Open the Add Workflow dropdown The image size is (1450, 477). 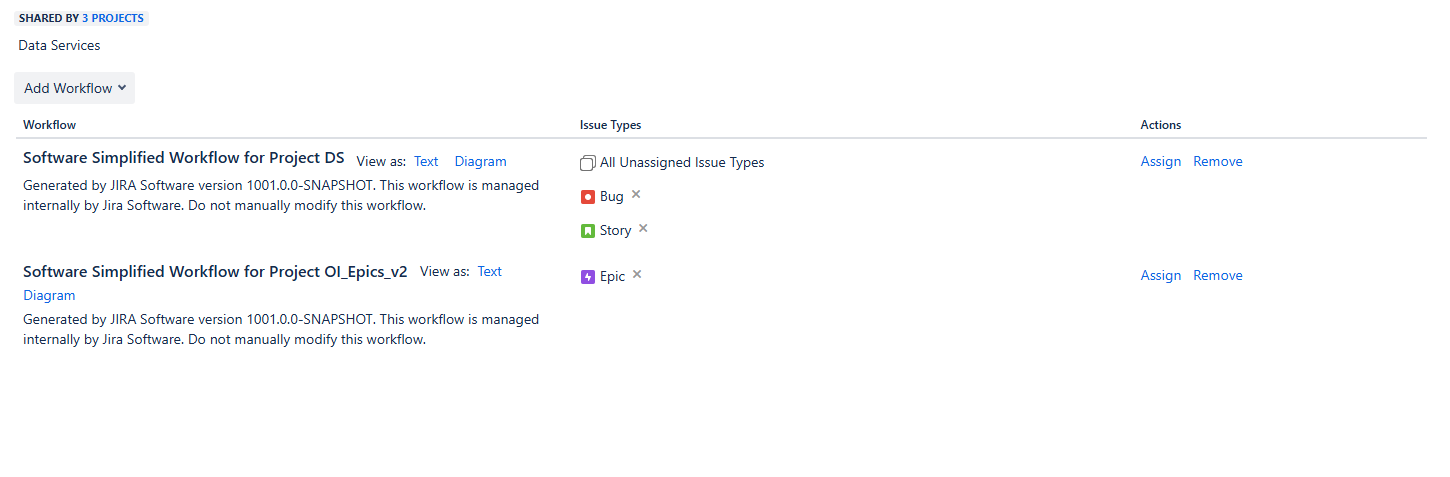coord(74,88)
